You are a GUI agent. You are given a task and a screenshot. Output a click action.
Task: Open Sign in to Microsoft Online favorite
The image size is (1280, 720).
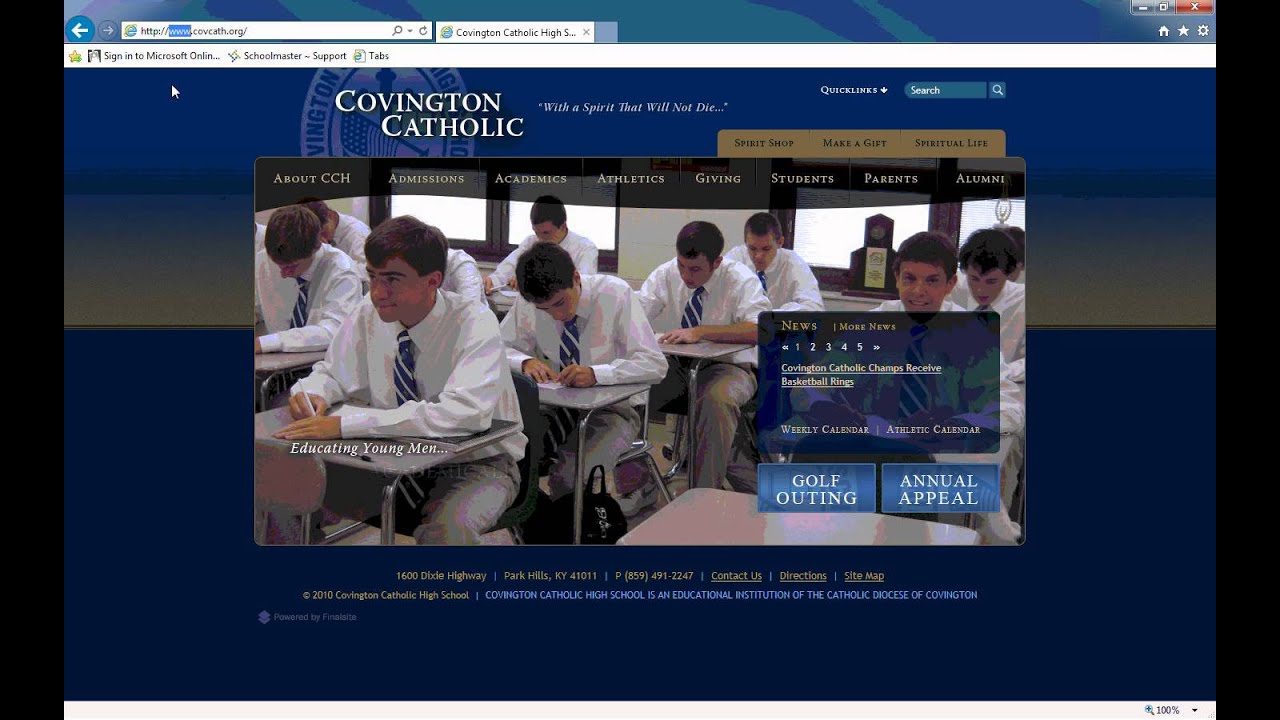[154, 56]
